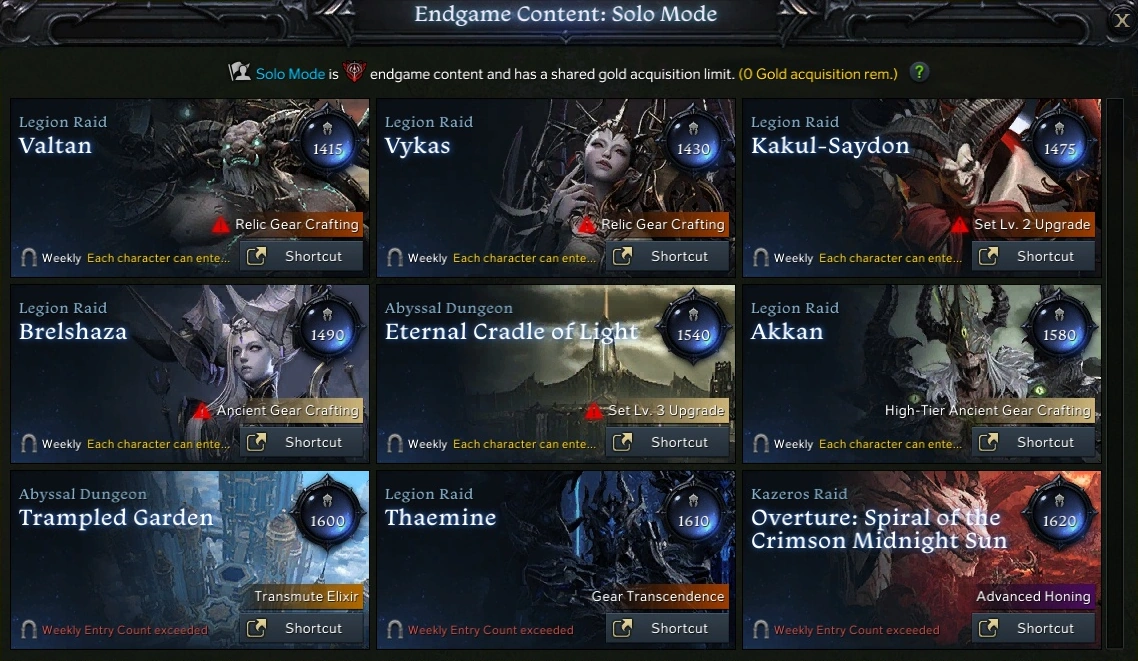Click the green question mark help icon

click(919, 73)
